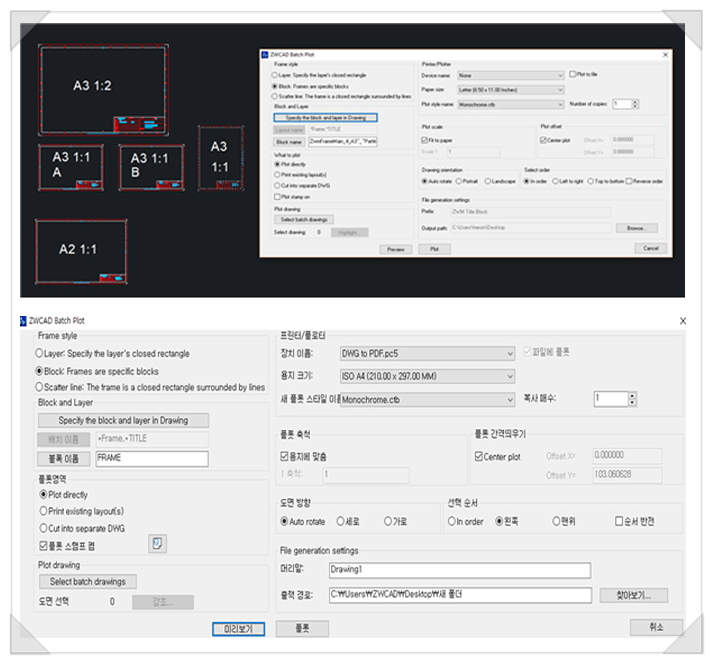This screenshot has height=664, width=713.
Task: Select 왼쪽 selection order option
Action: 507,521
